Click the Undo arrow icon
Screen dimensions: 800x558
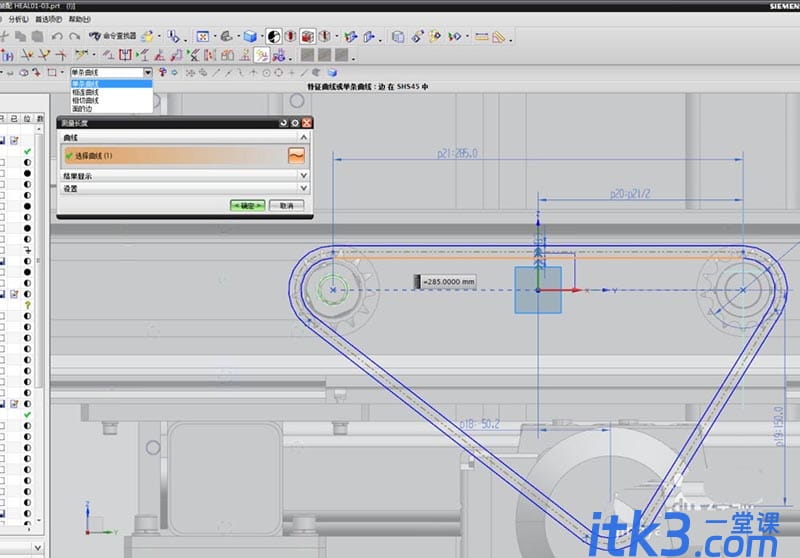pyautogui.click(x=57, y=36)
